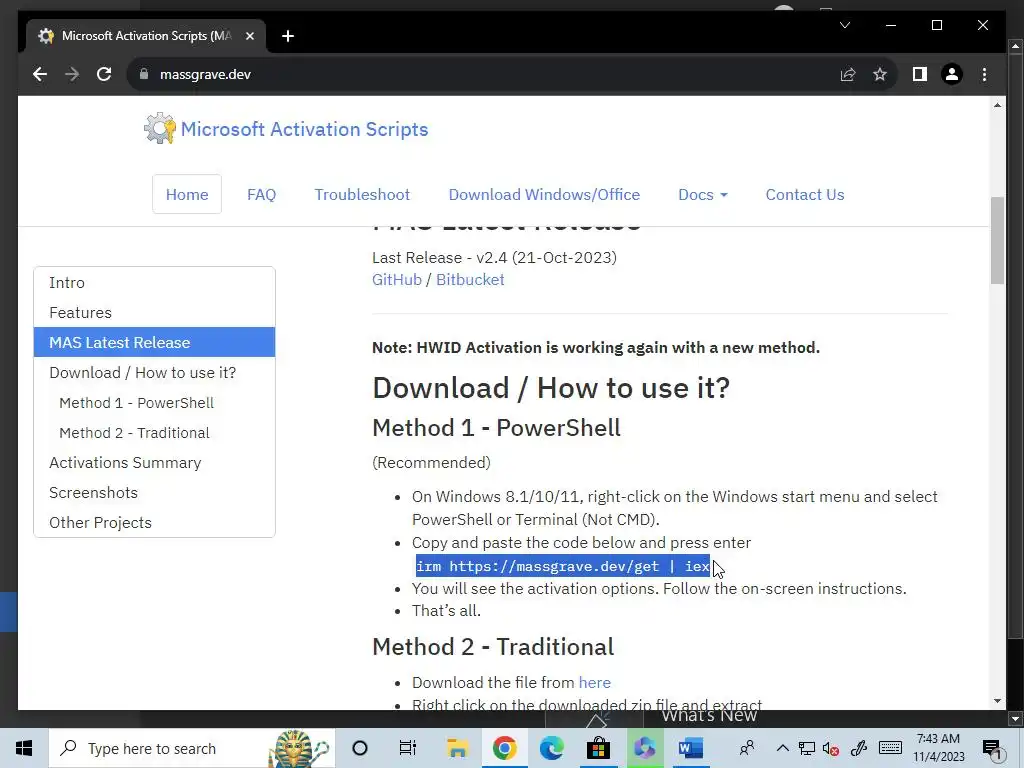Open Microsoft Edge from taskbar
The height and width of the screenshot is (768, 1024).
552,748
